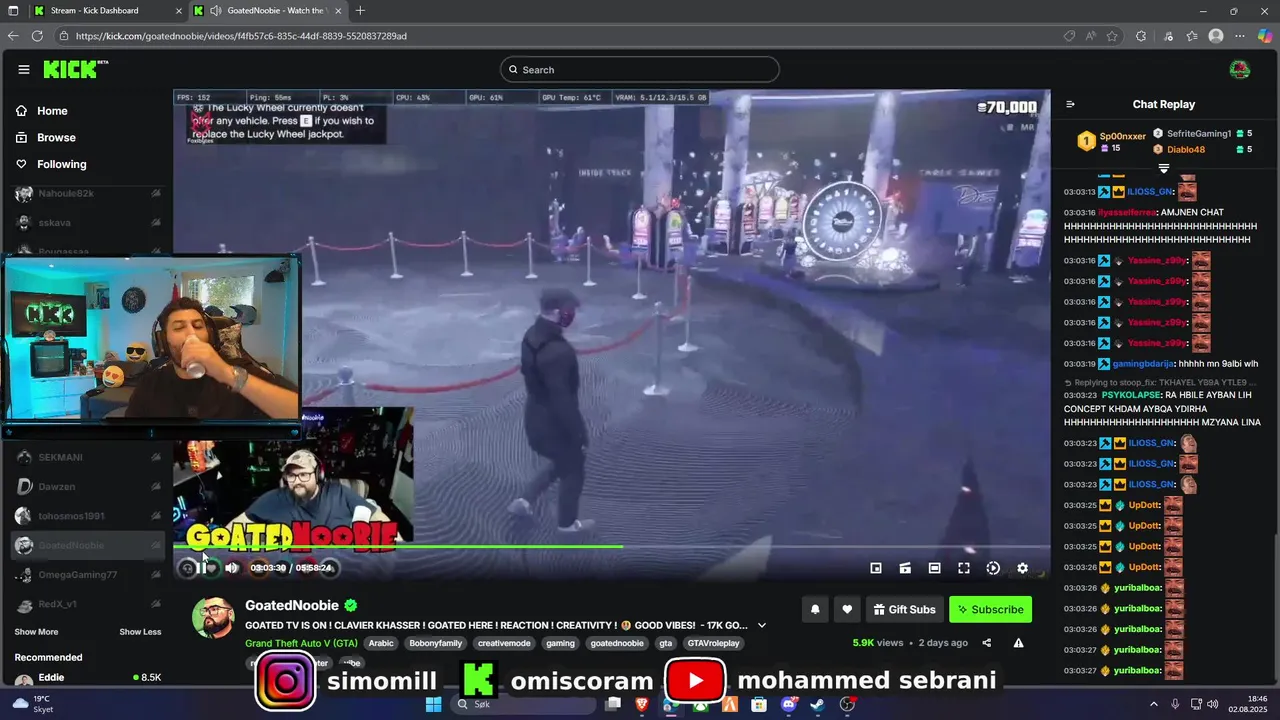The height and width of the screenshot is (720, 1280).
Task: Open RedX_v1 channel in sidebar
Action: click(x=87, y=604)
